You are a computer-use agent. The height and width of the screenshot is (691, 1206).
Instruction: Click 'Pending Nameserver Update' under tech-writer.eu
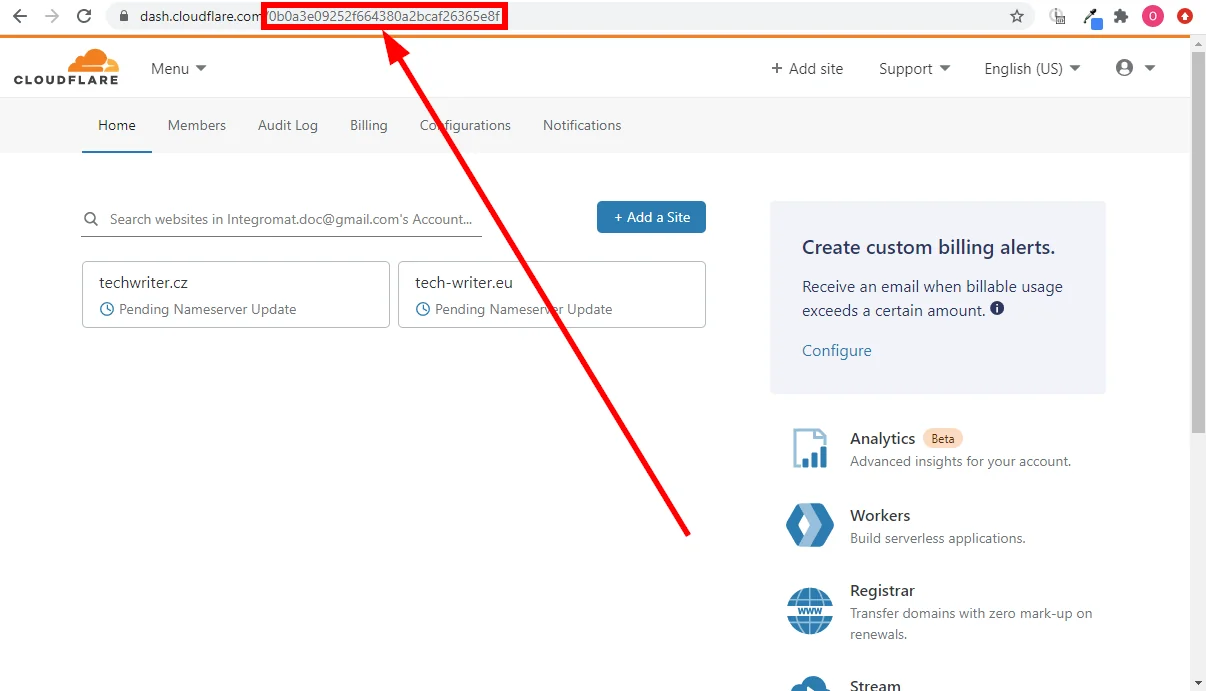tap(524, 309)
